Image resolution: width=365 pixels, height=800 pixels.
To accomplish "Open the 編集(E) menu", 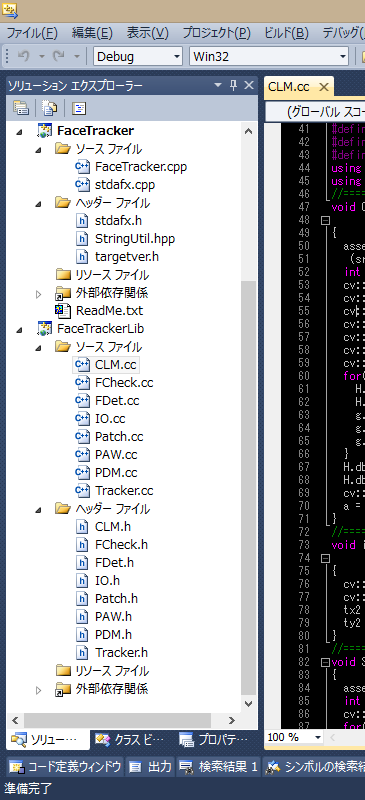I will [92, 33].
